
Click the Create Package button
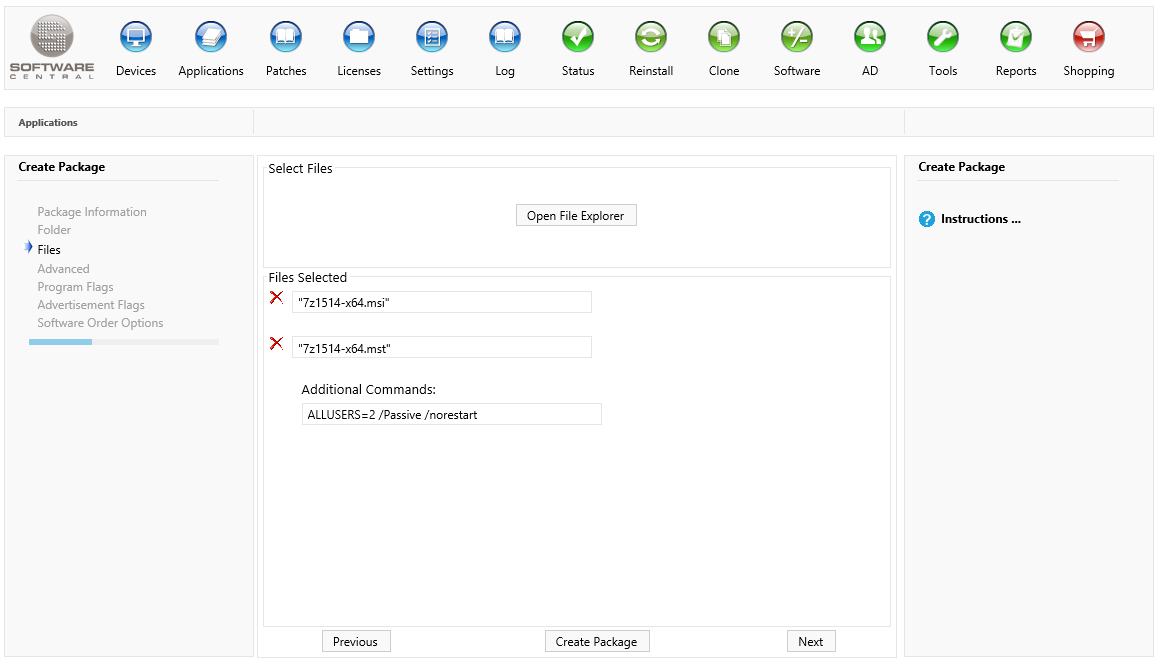[x=597, y=642]
